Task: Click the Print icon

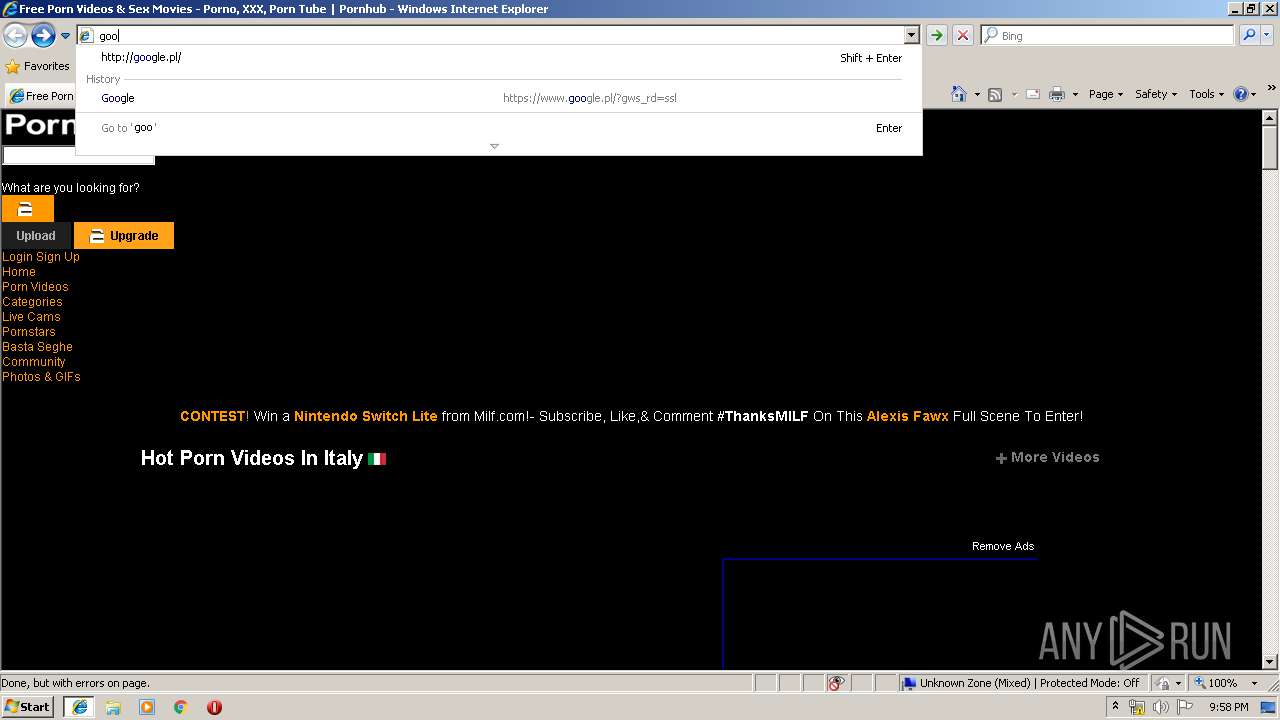Action: coord(1056,94)
